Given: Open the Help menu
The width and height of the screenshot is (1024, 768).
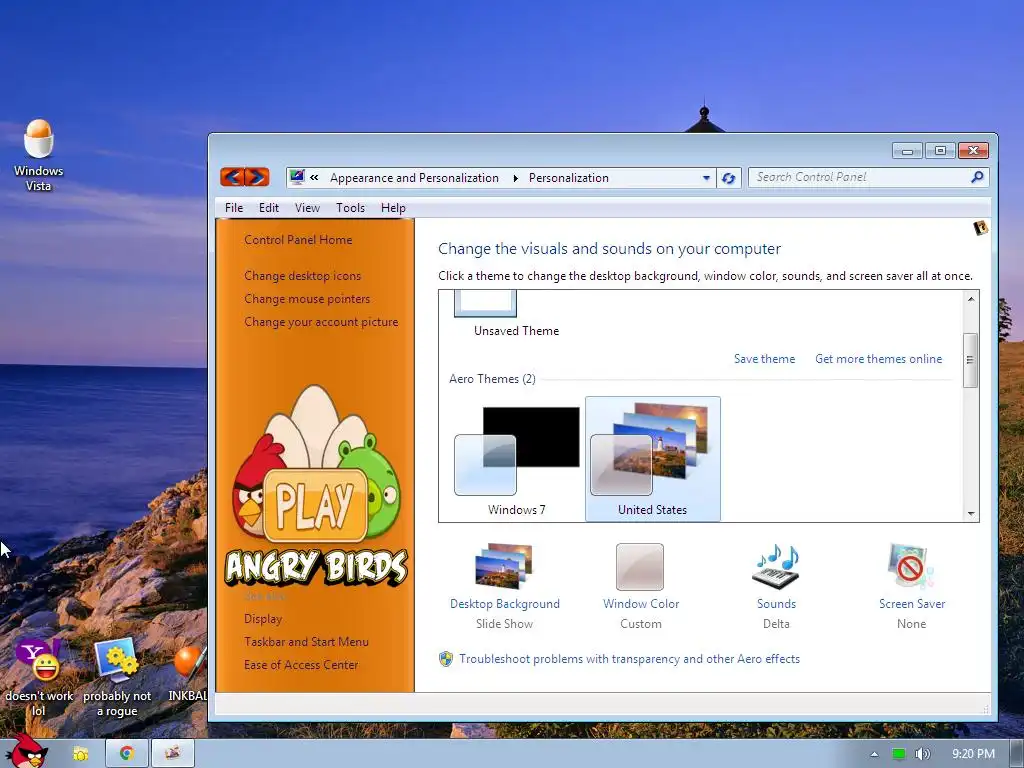Looking at the screenshot, I should [x=393, y=208].
